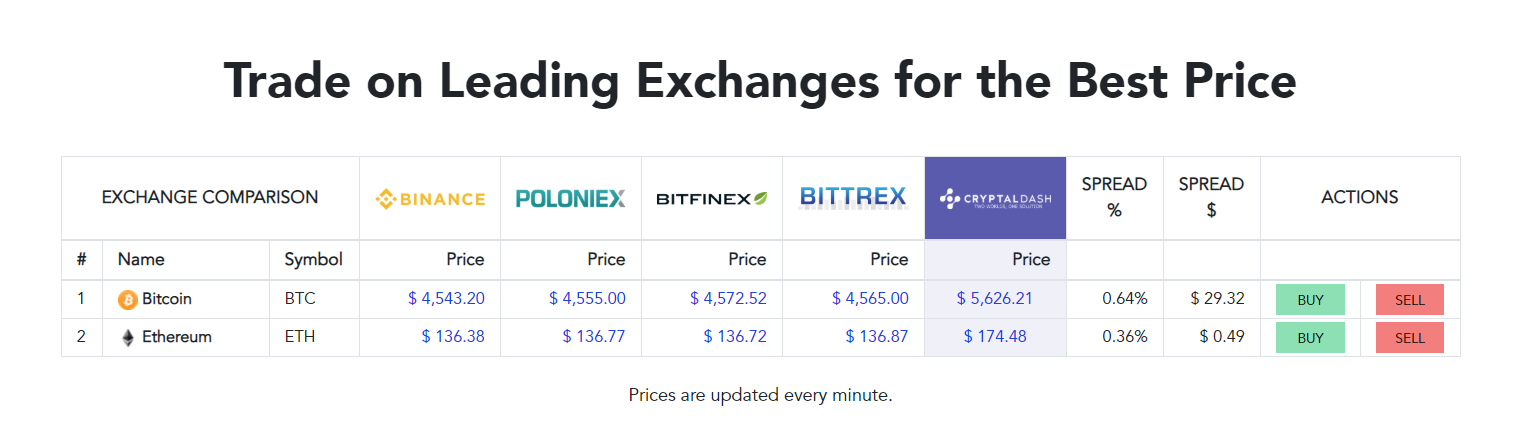The height and width of the screenshot is (444, 1531).
Task: Open Ethereum CryptalDash price $ 174.48
Action: [995, 336]
